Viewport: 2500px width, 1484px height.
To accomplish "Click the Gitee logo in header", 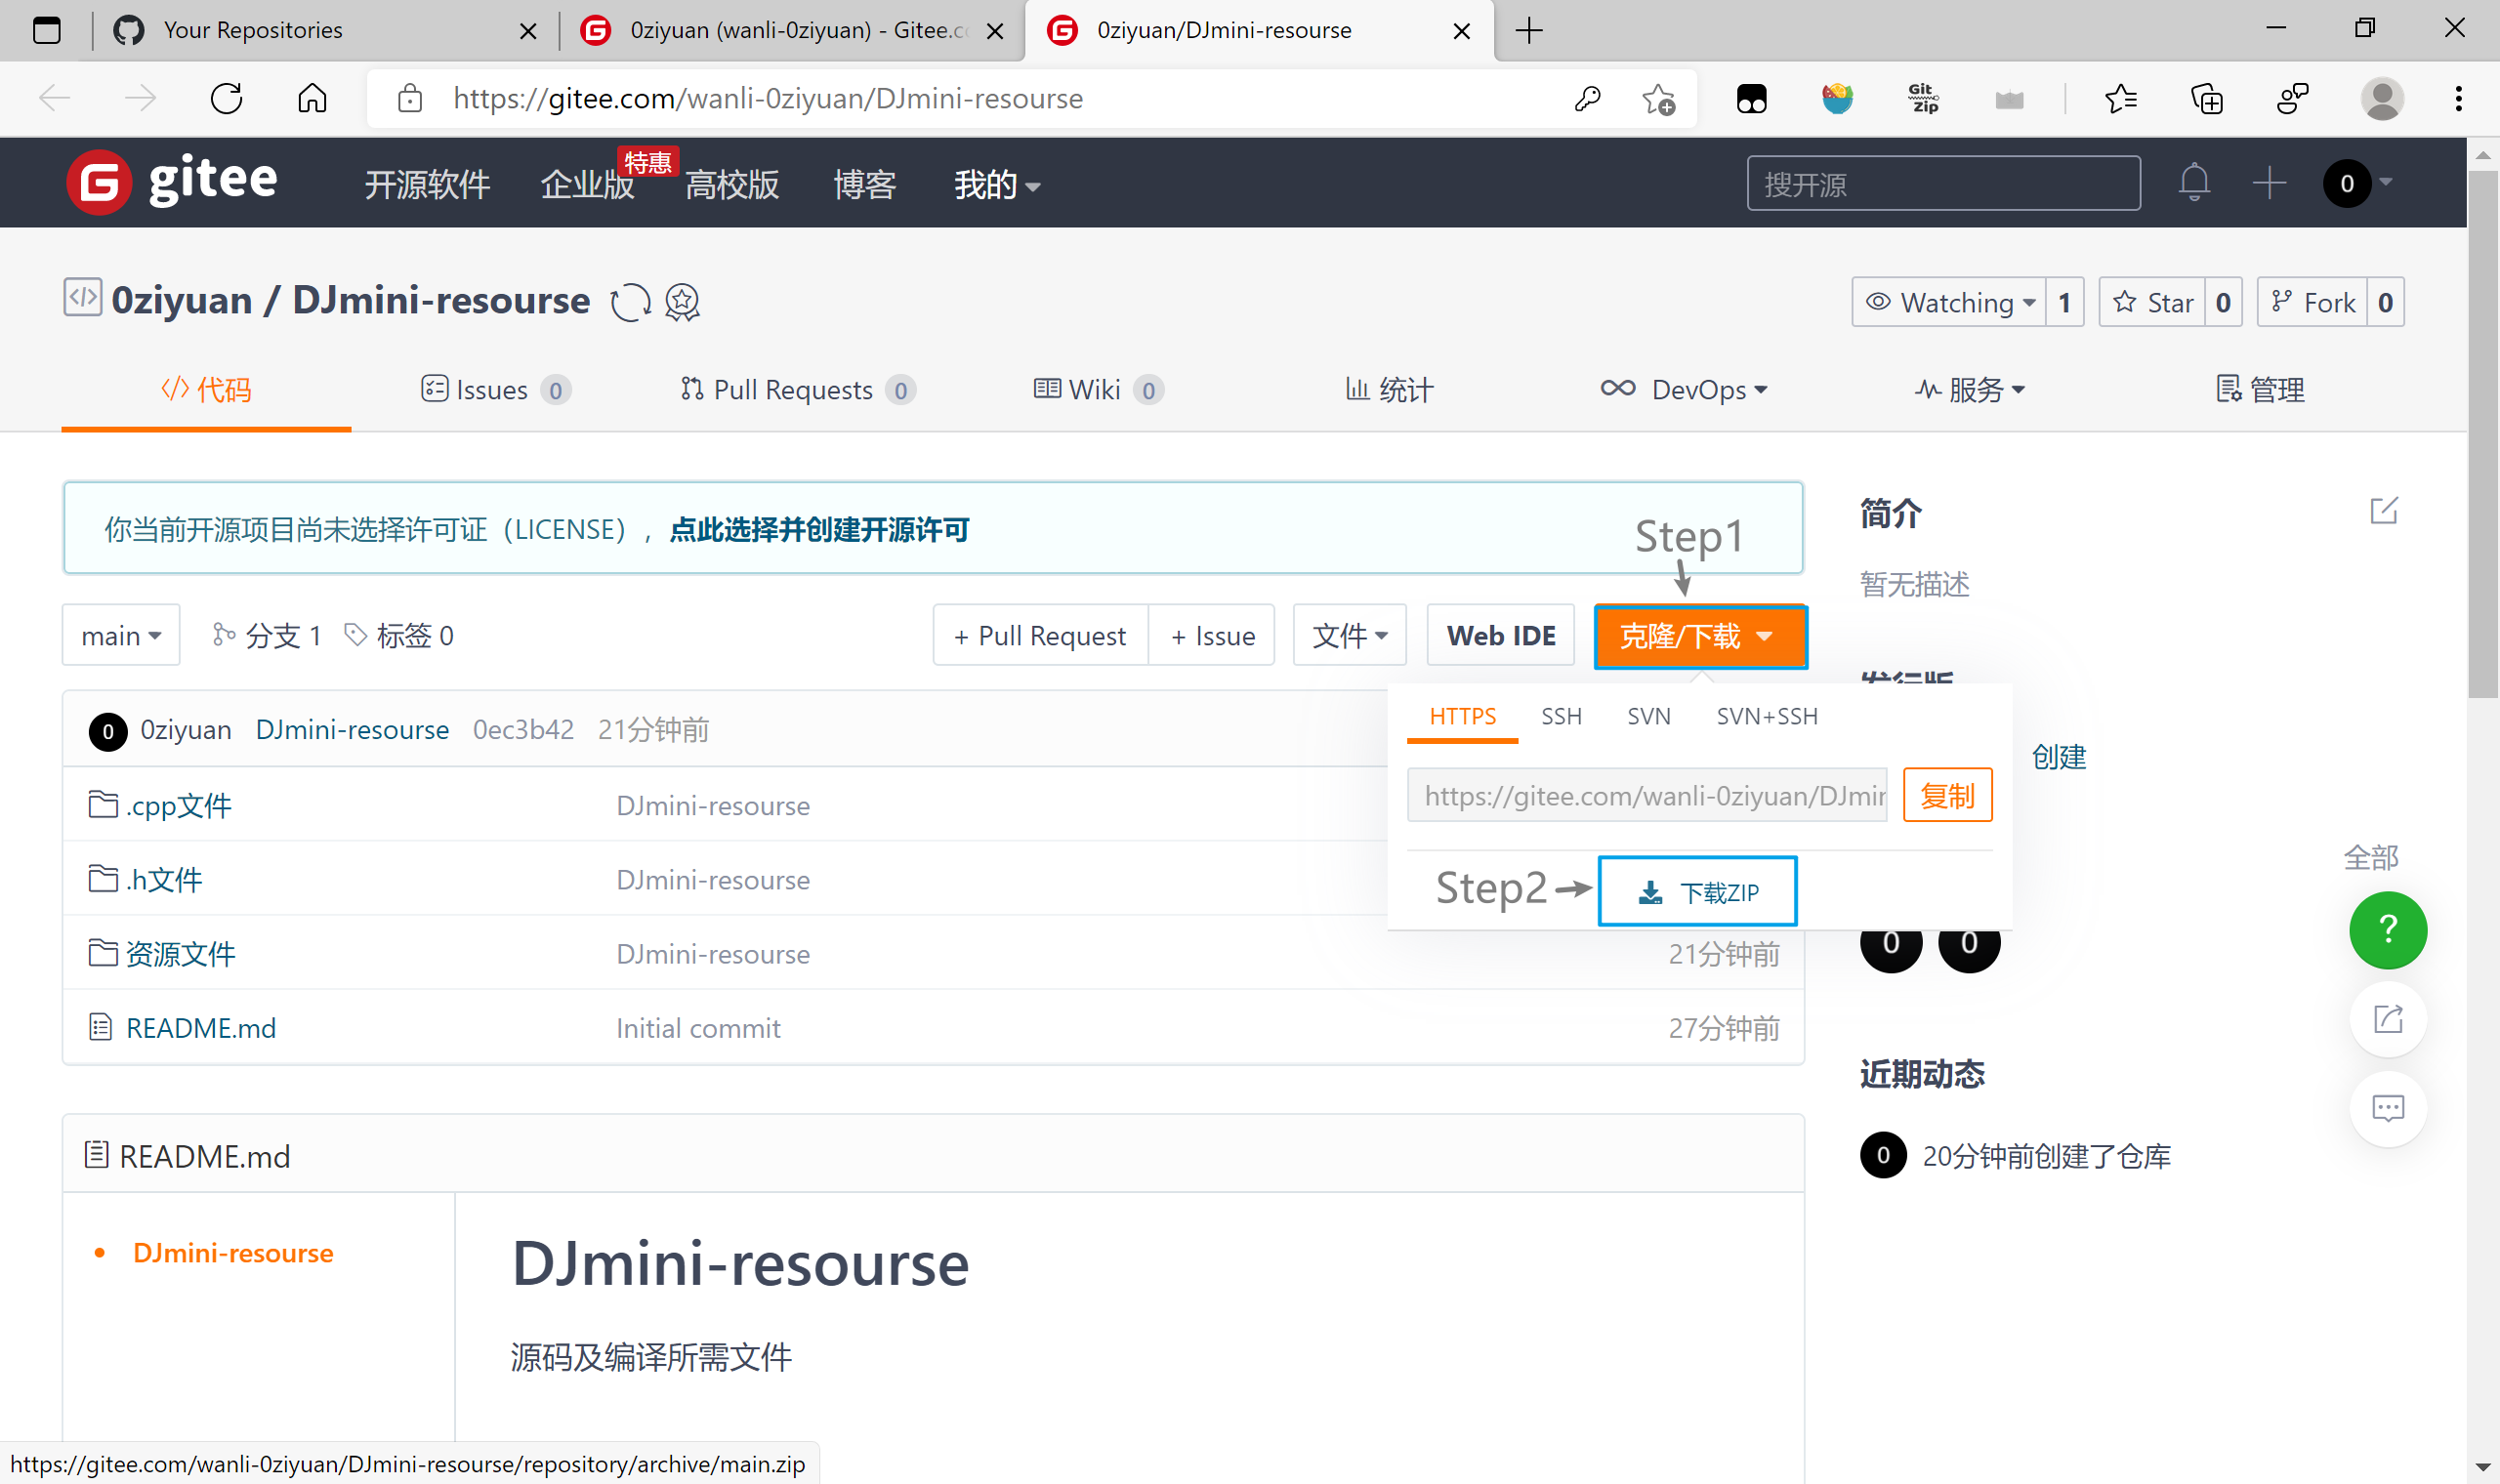I will click(172, 182).
